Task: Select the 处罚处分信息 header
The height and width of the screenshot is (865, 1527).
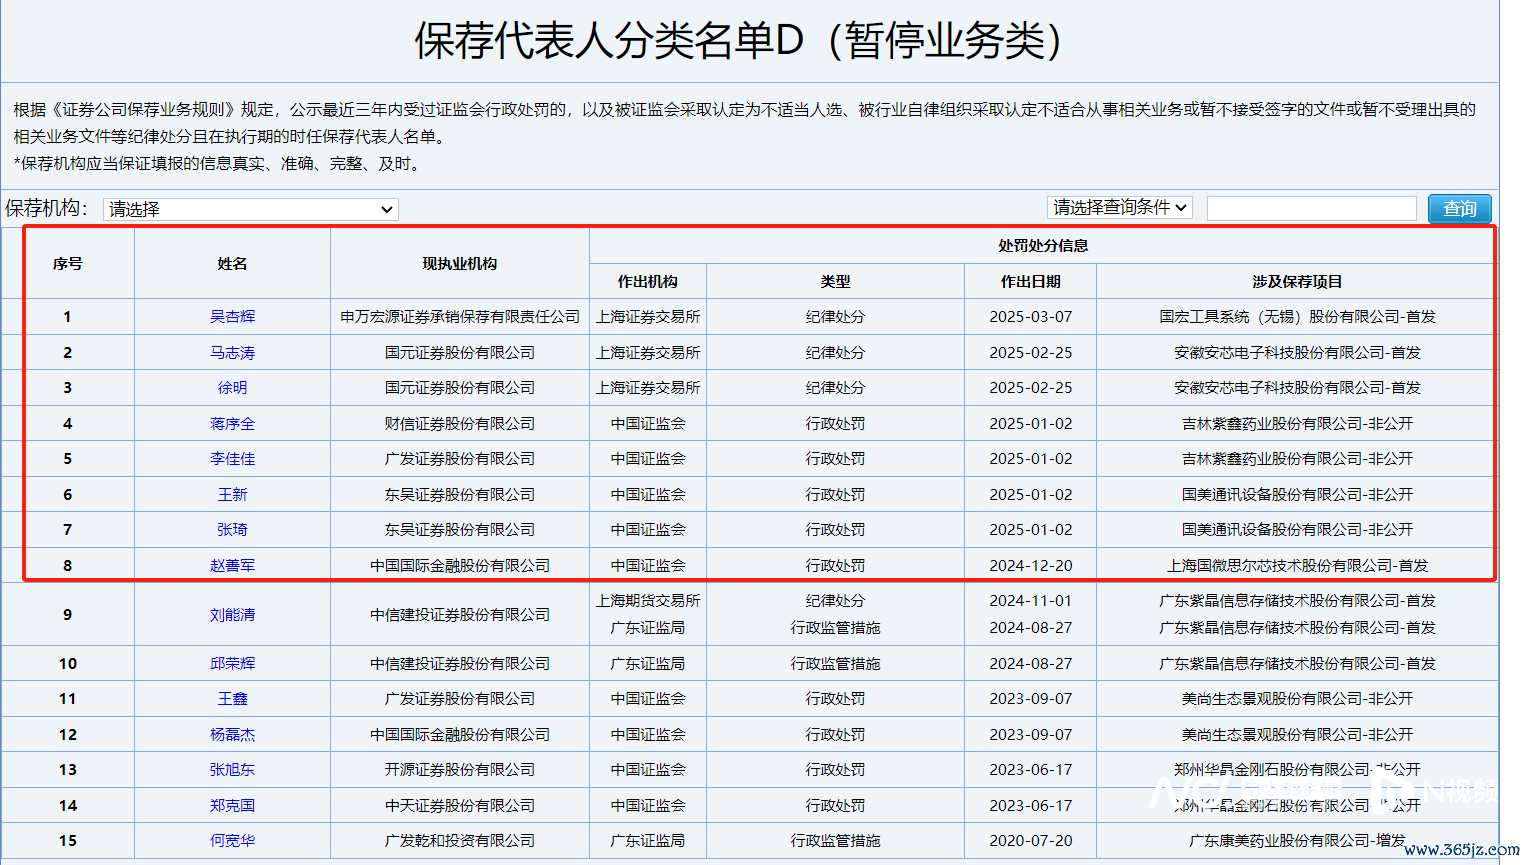Action: point(1043,245)
